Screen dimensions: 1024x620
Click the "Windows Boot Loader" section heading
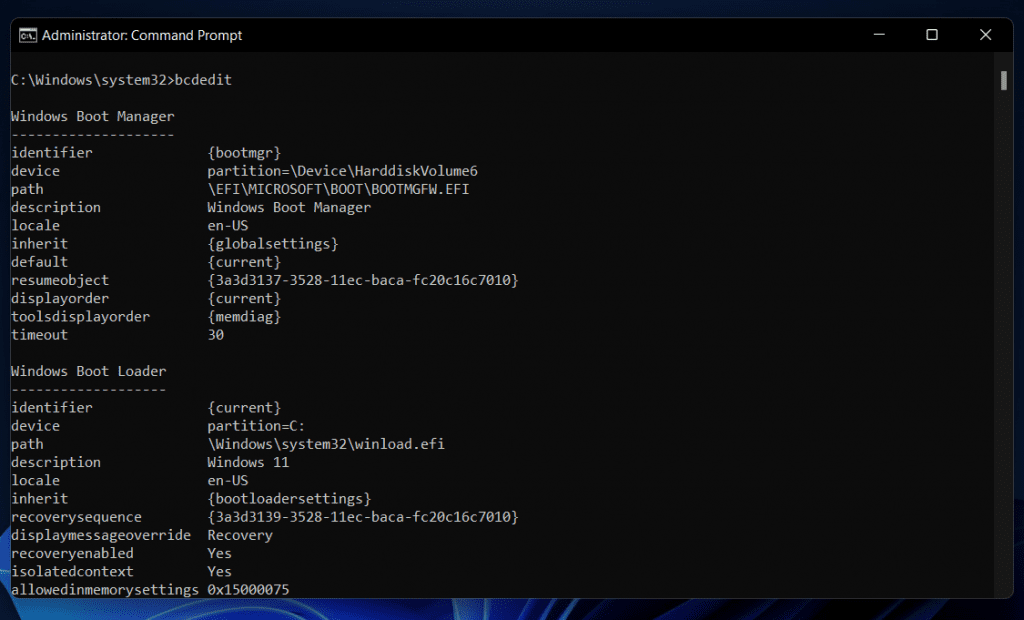(x=88, y=371)
